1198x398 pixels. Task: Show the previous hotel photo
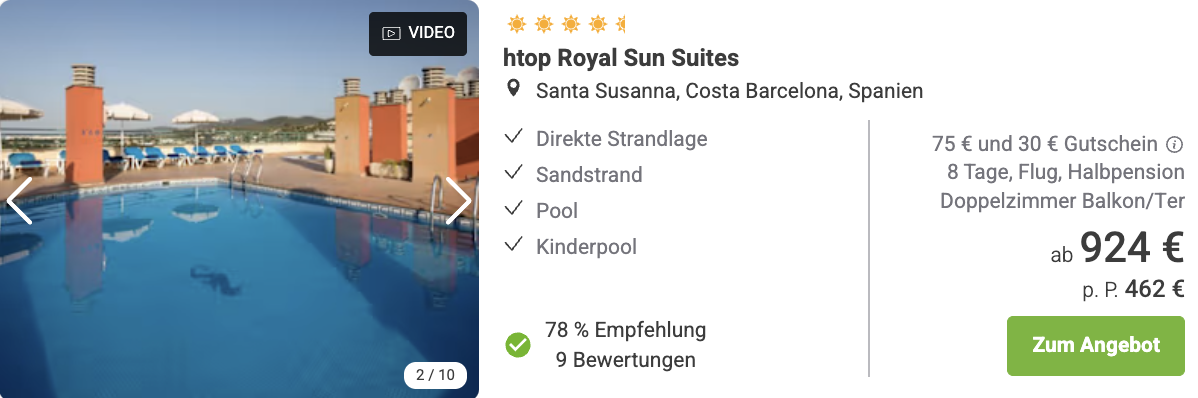19,201
